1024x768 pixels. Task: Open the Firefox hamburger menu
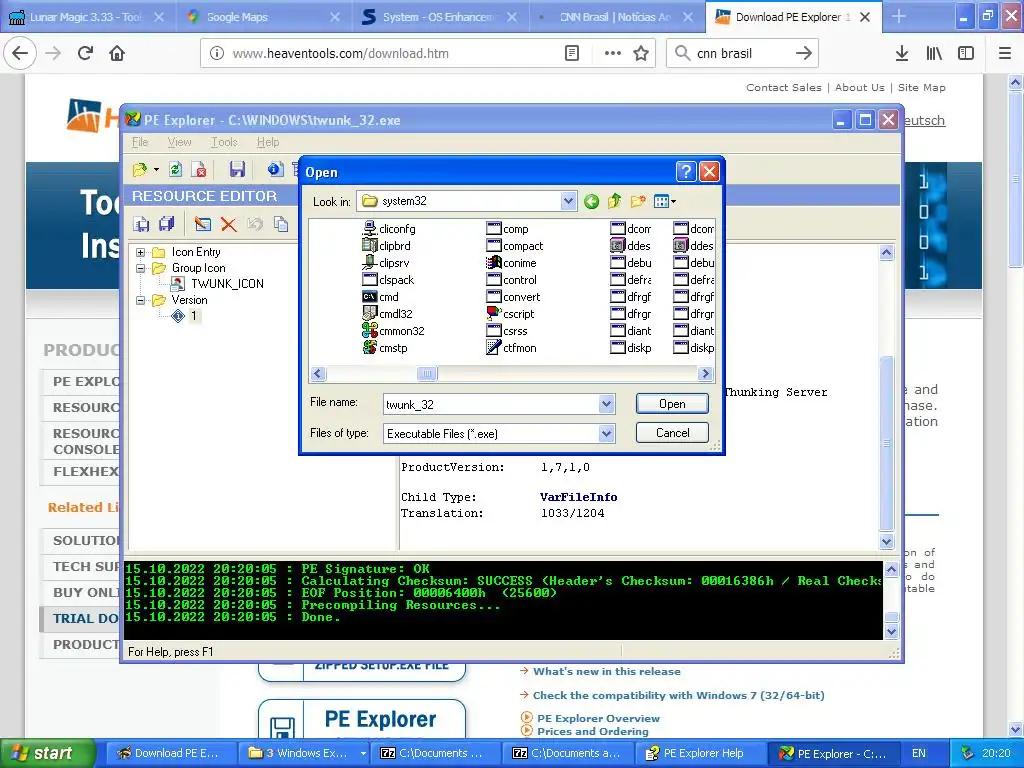pos(1004,54)
